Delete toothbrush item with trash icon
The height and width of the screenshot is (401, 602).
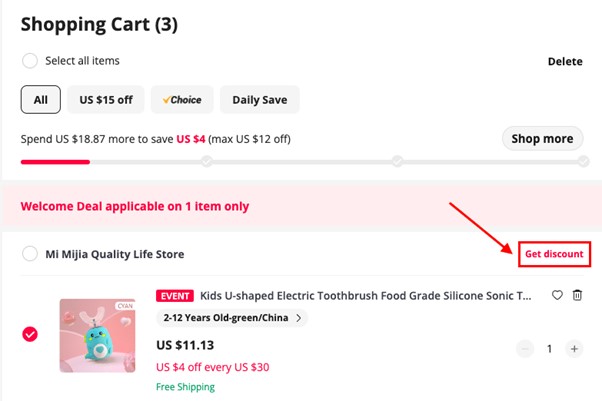pos(577,295)
